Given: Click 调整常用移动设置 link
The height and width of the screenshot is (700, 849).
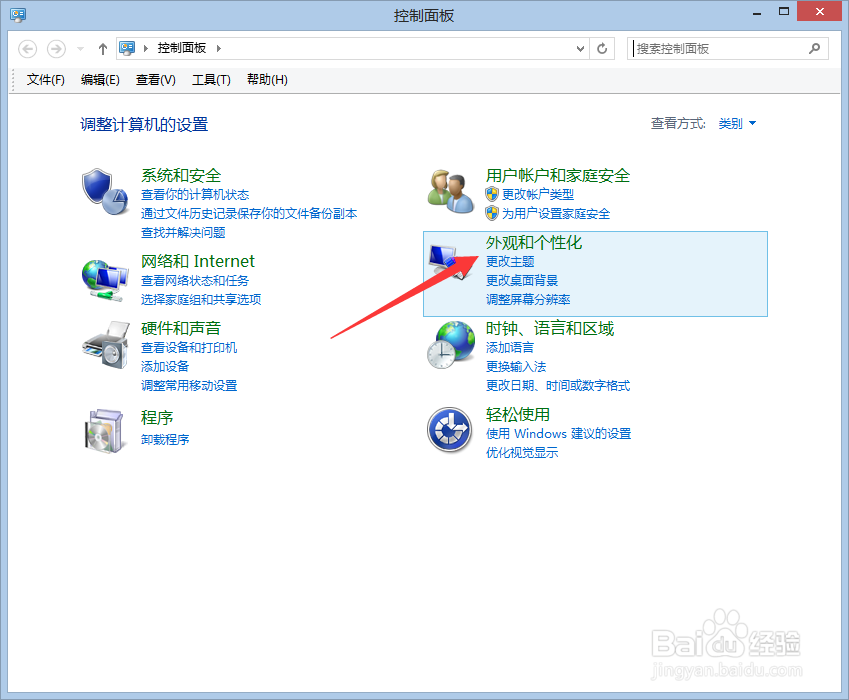Looking at the screenshot, I should [189, 385].
